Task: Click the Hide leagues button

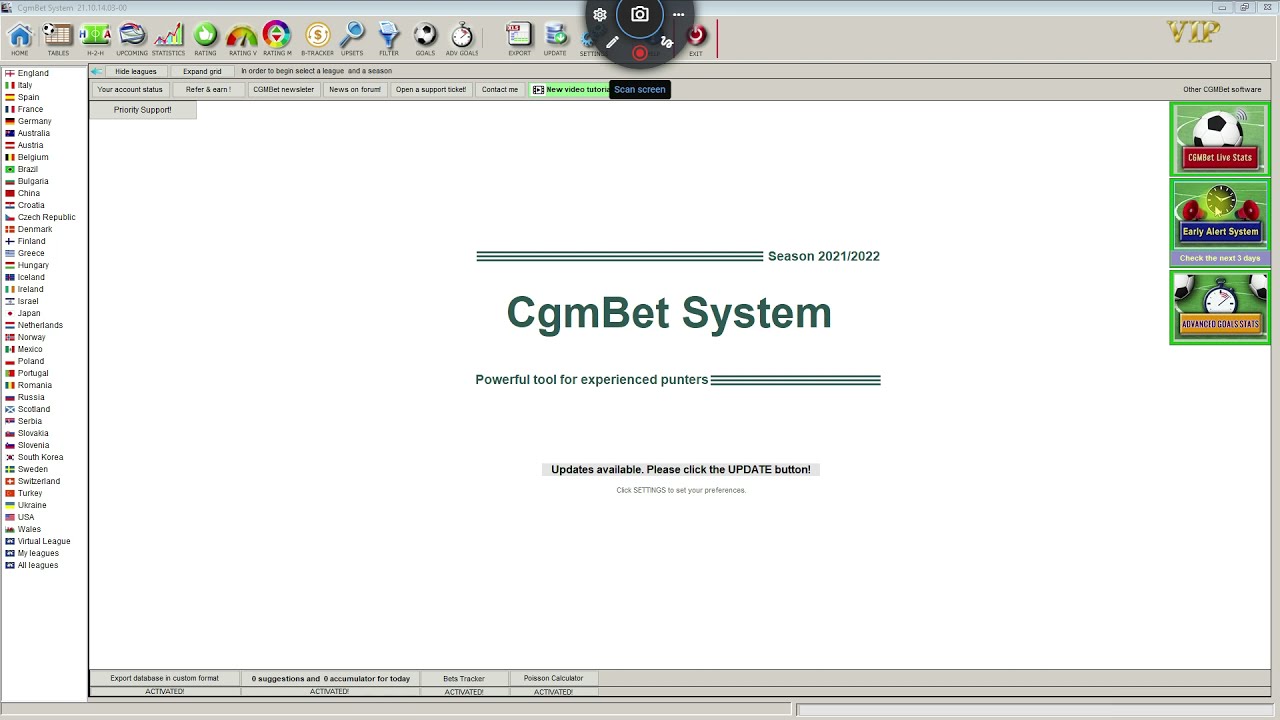Action: 136,71
